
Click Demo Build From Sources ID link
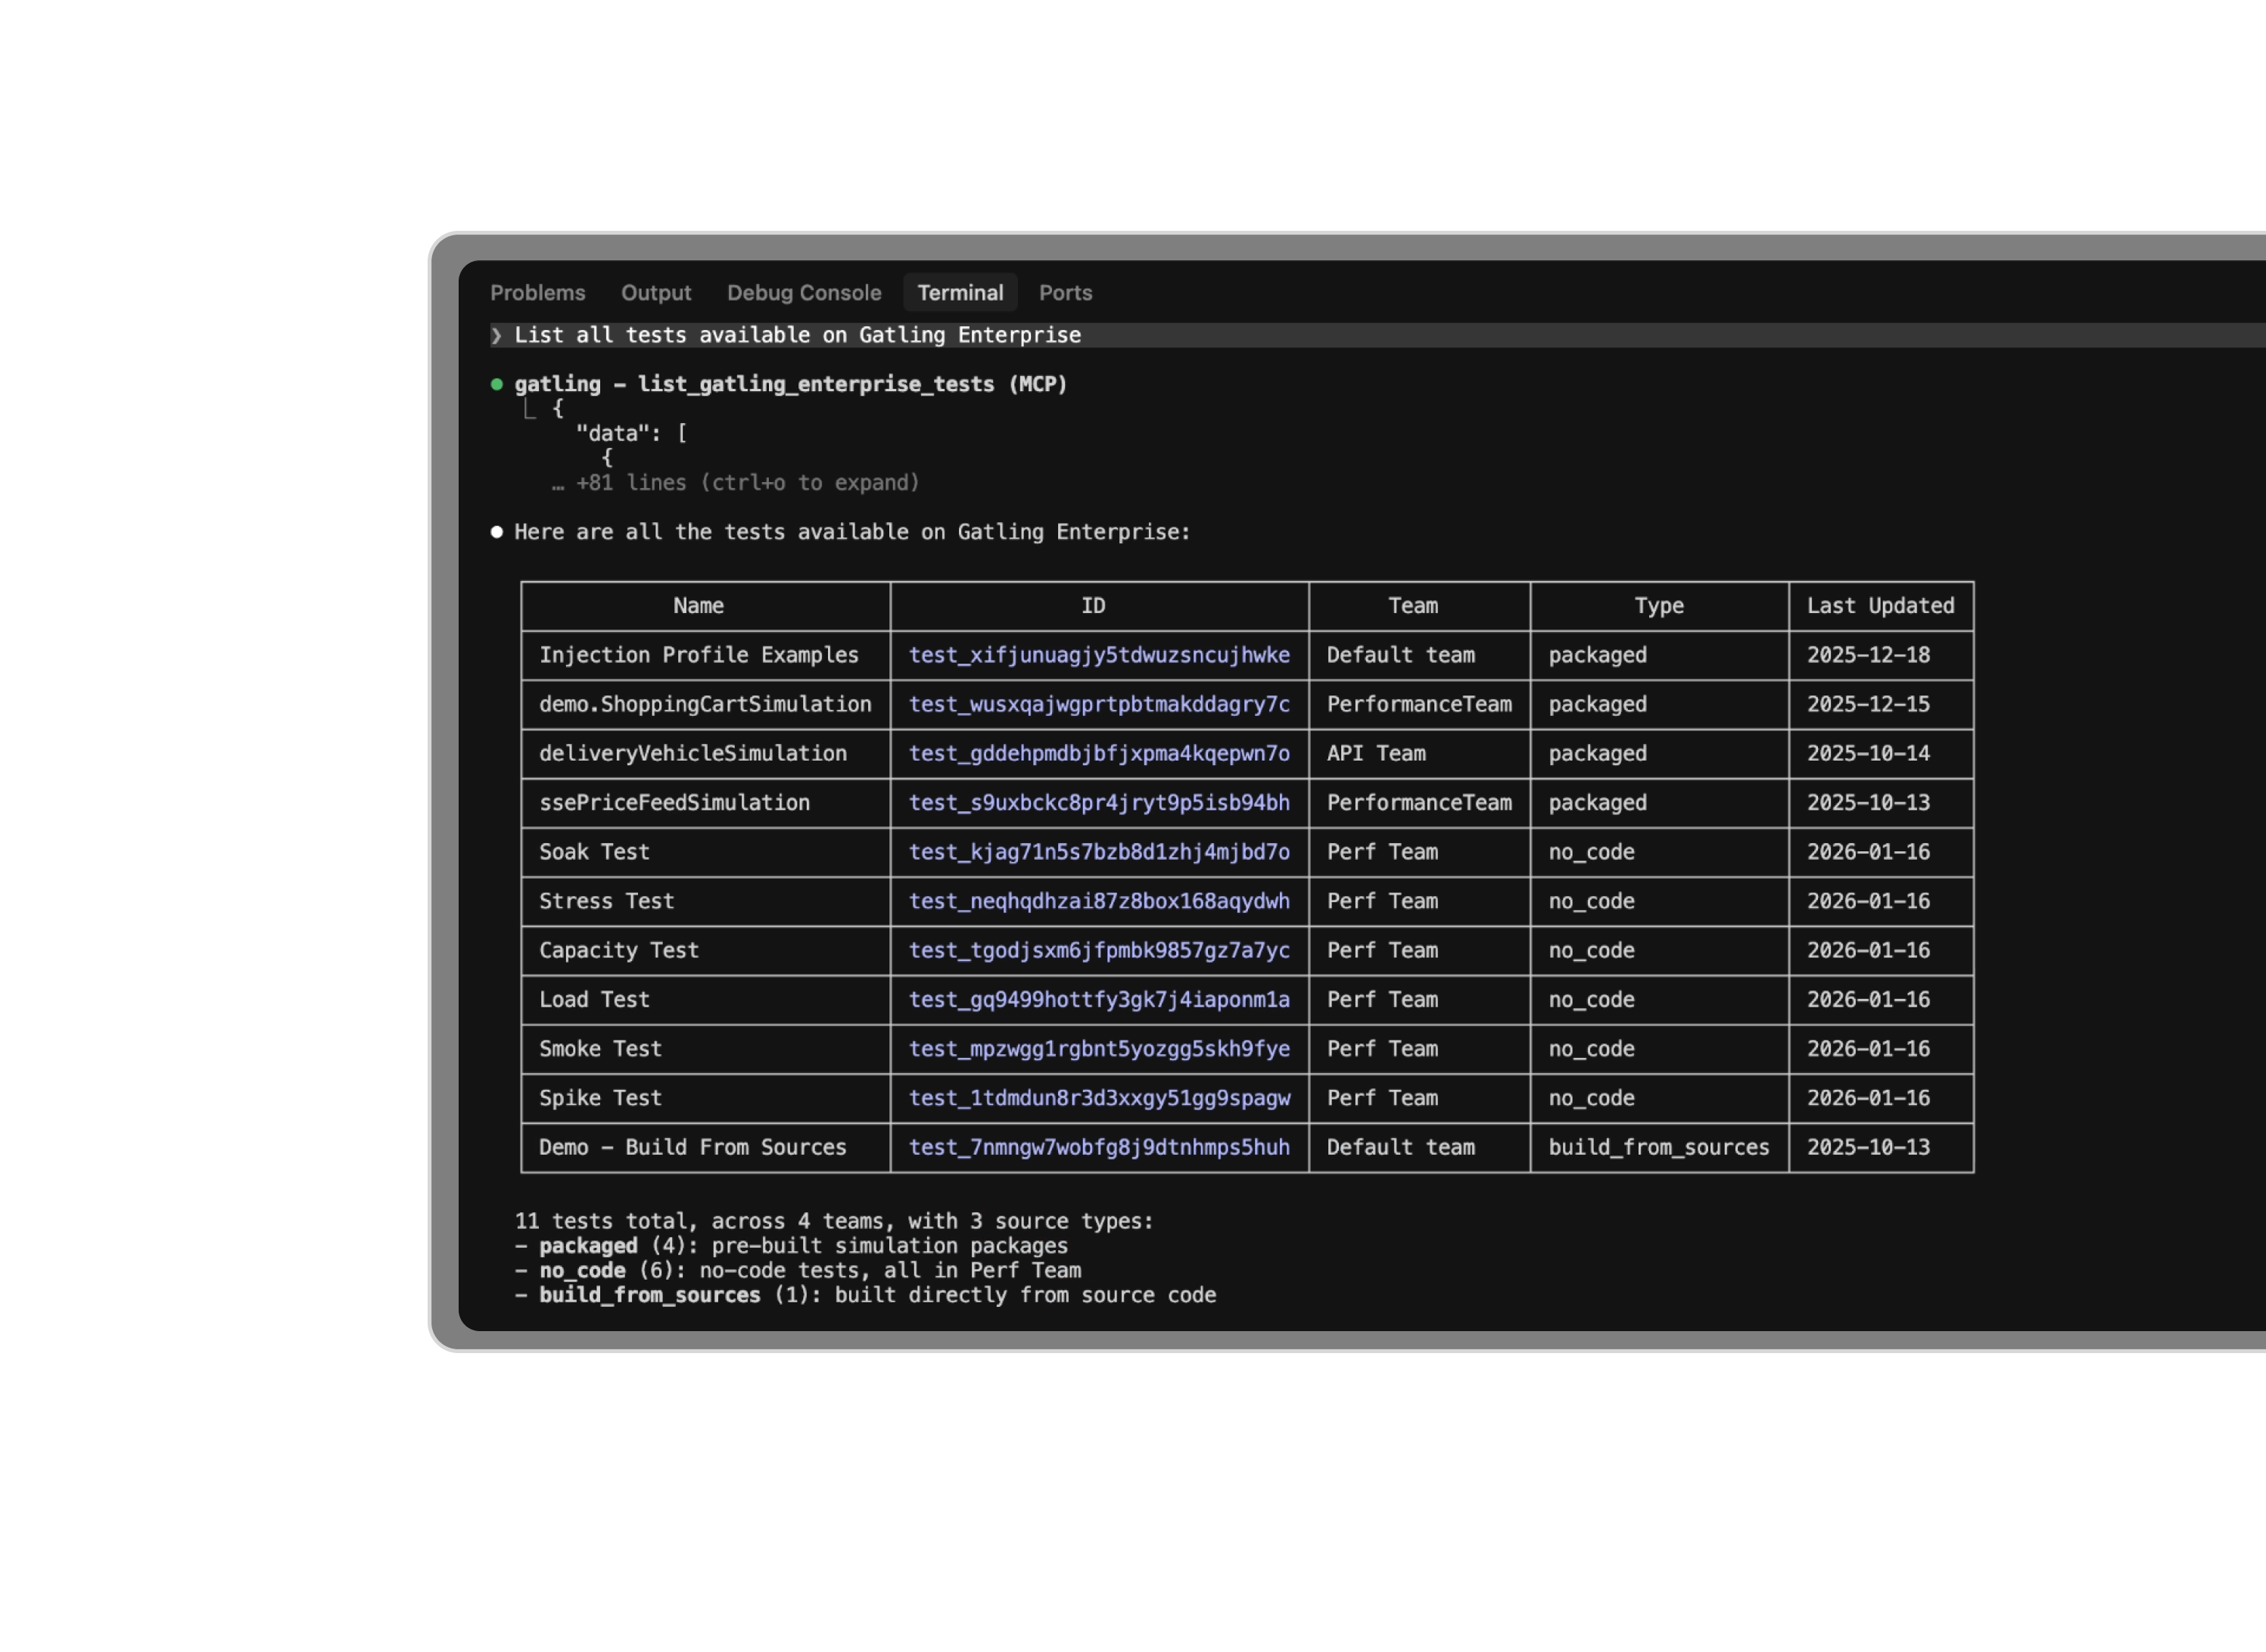(x=1099, y=1147)
